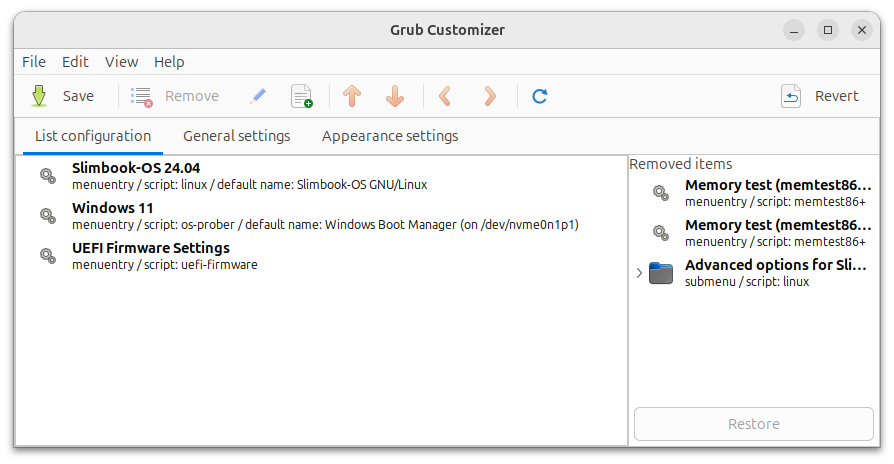
Task: Select the Windows 11 entry title
Action: tap(112, 208)
